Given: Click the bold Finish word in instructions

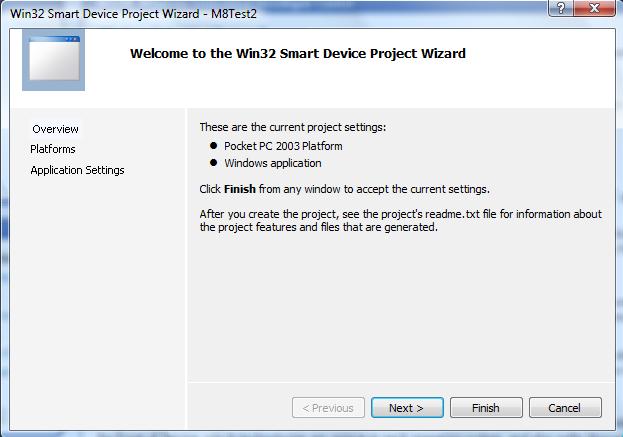Looking at the screenshot, I should pos(240,189).
